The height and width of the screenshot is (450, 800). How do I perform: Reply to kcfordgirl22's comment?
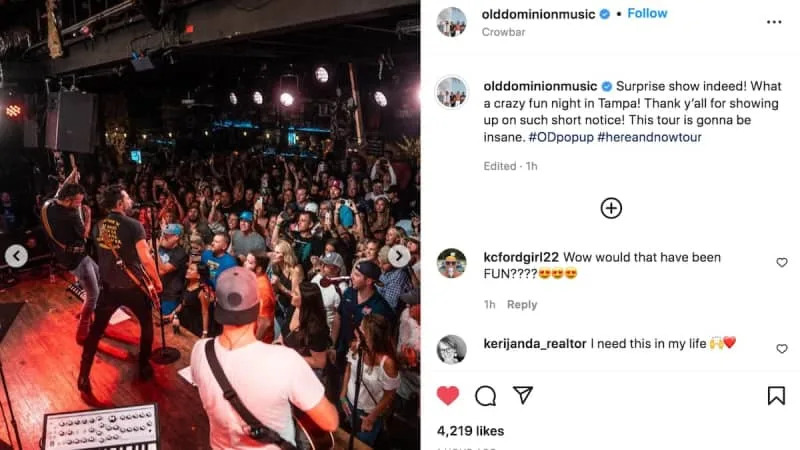pyautogui.click(x=522, y=305)
